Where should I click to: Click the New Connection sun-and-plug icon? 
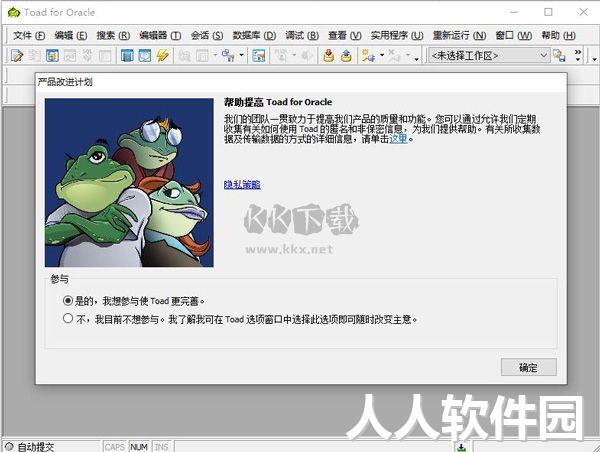[x=368, y=56]
